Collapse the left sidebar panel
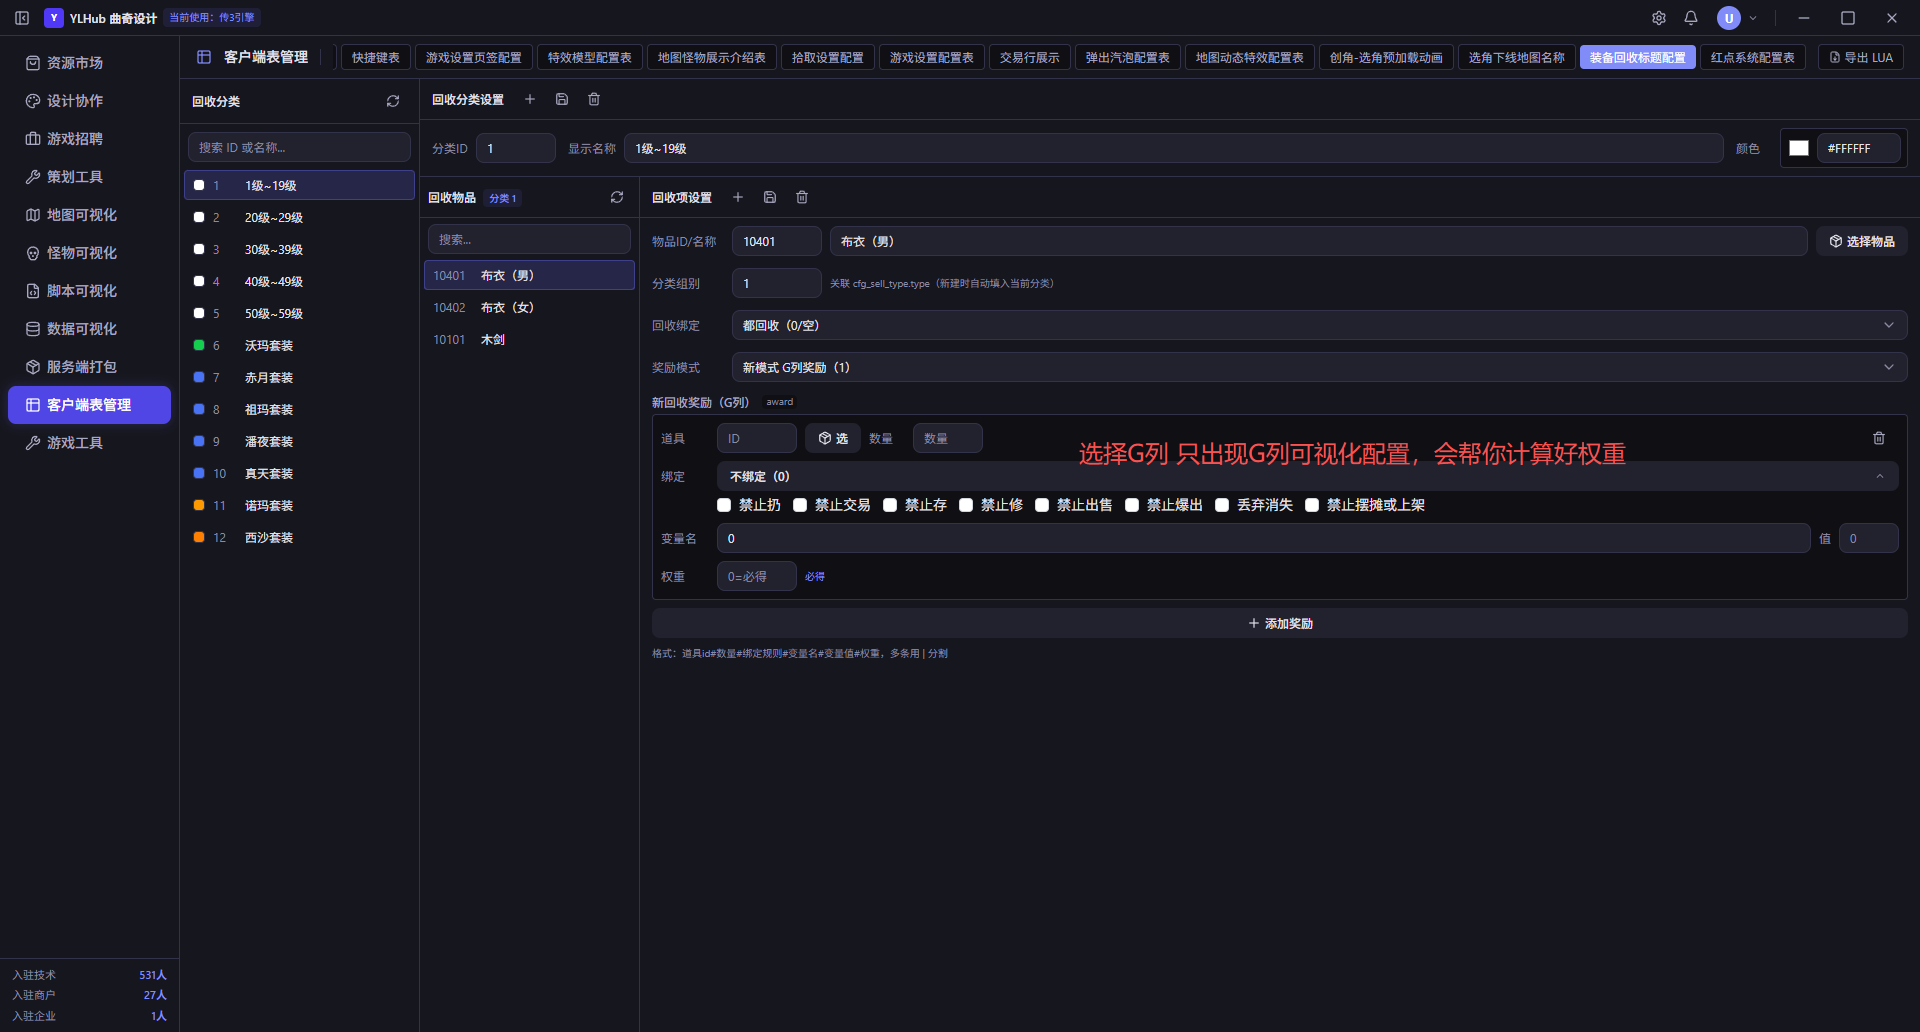Screen dimensions: 1920x1032 (x=22, y=18)
